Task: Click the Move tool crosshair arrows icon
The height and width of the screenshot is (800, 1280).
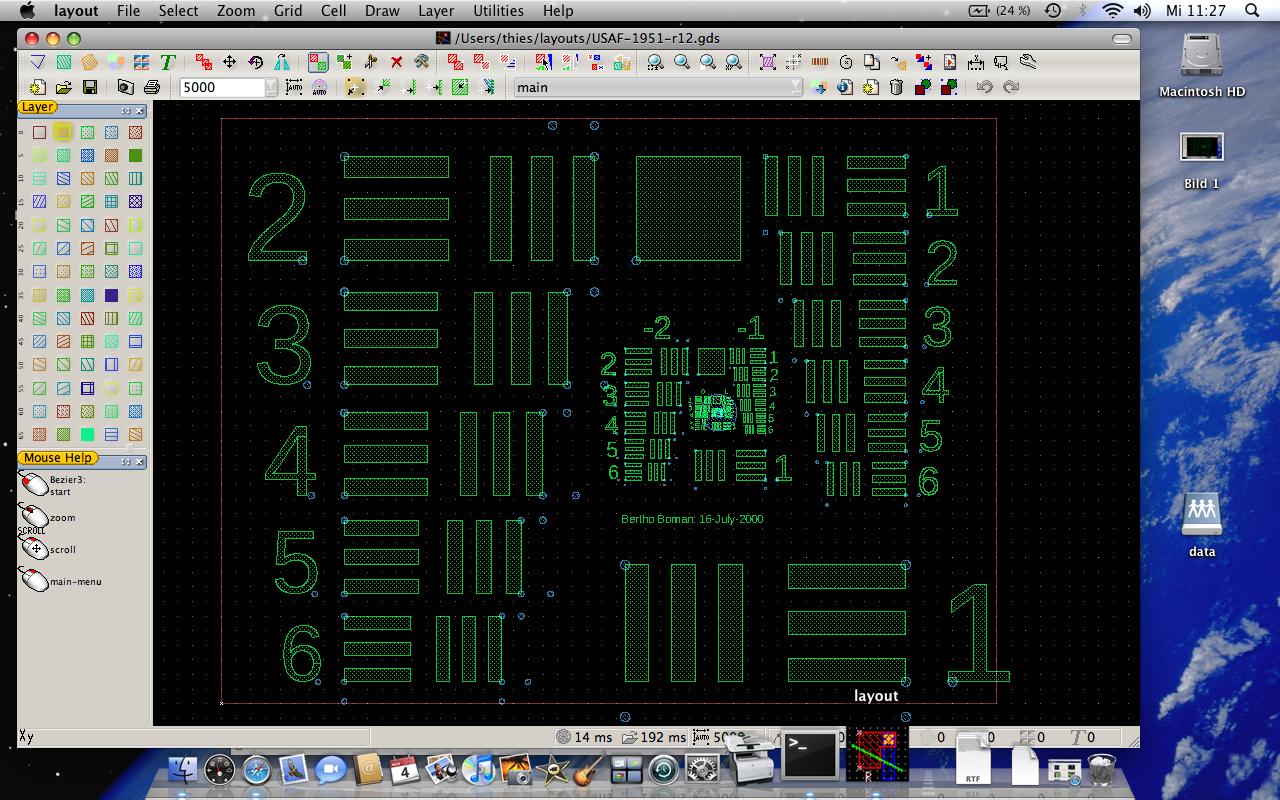Action: (229, 62)
